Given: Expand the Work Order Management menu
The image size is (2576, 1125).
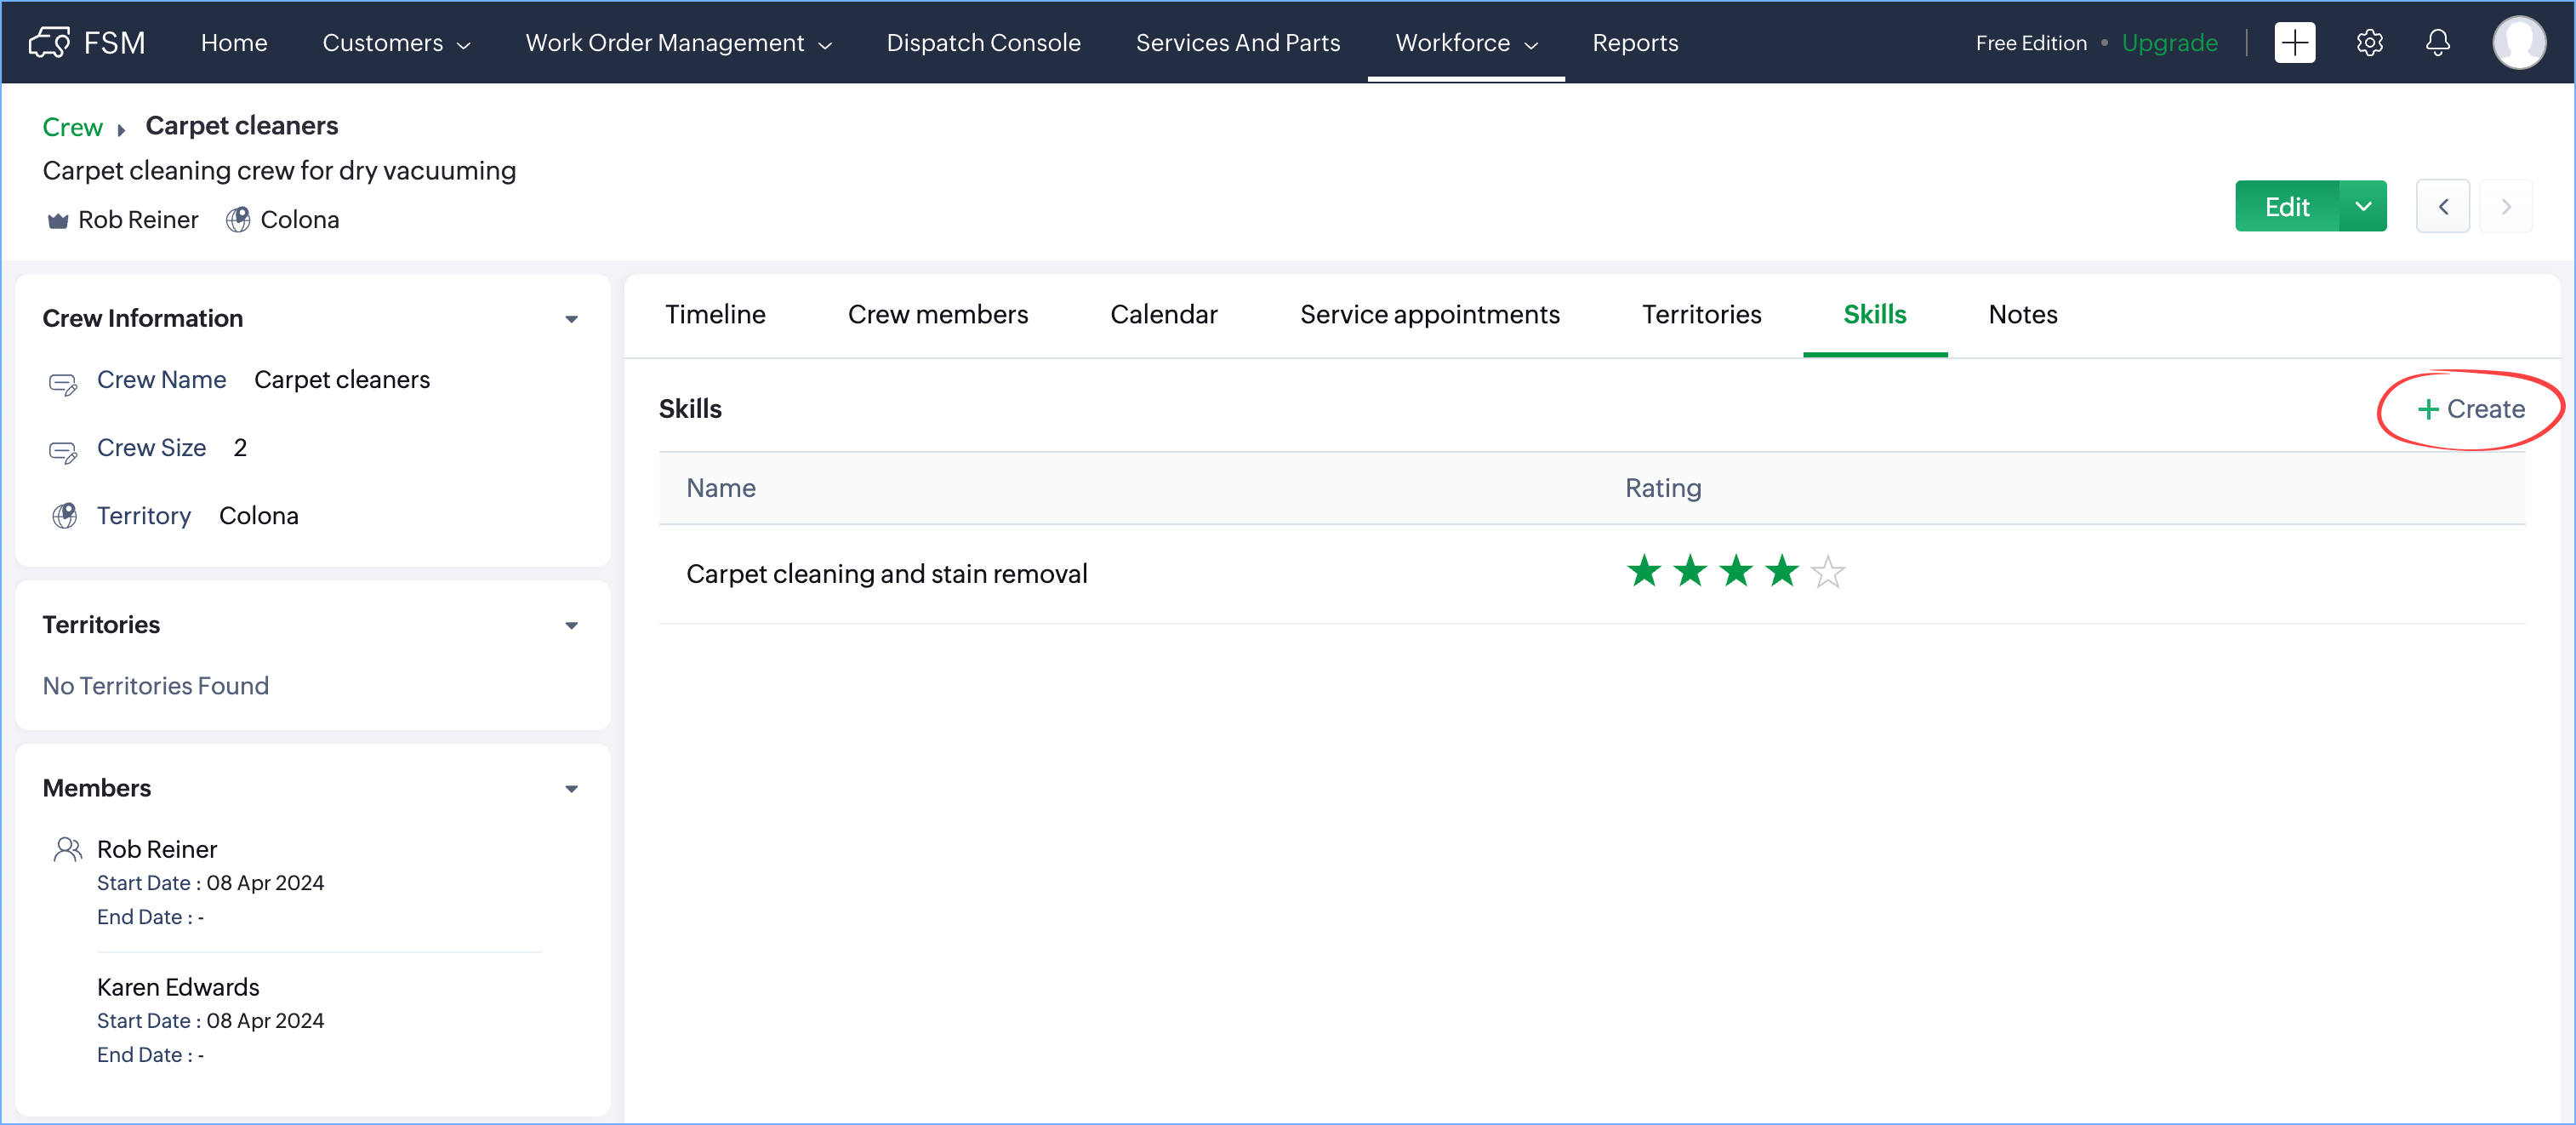Looking at the screenshot, I should tap(678, 43).
